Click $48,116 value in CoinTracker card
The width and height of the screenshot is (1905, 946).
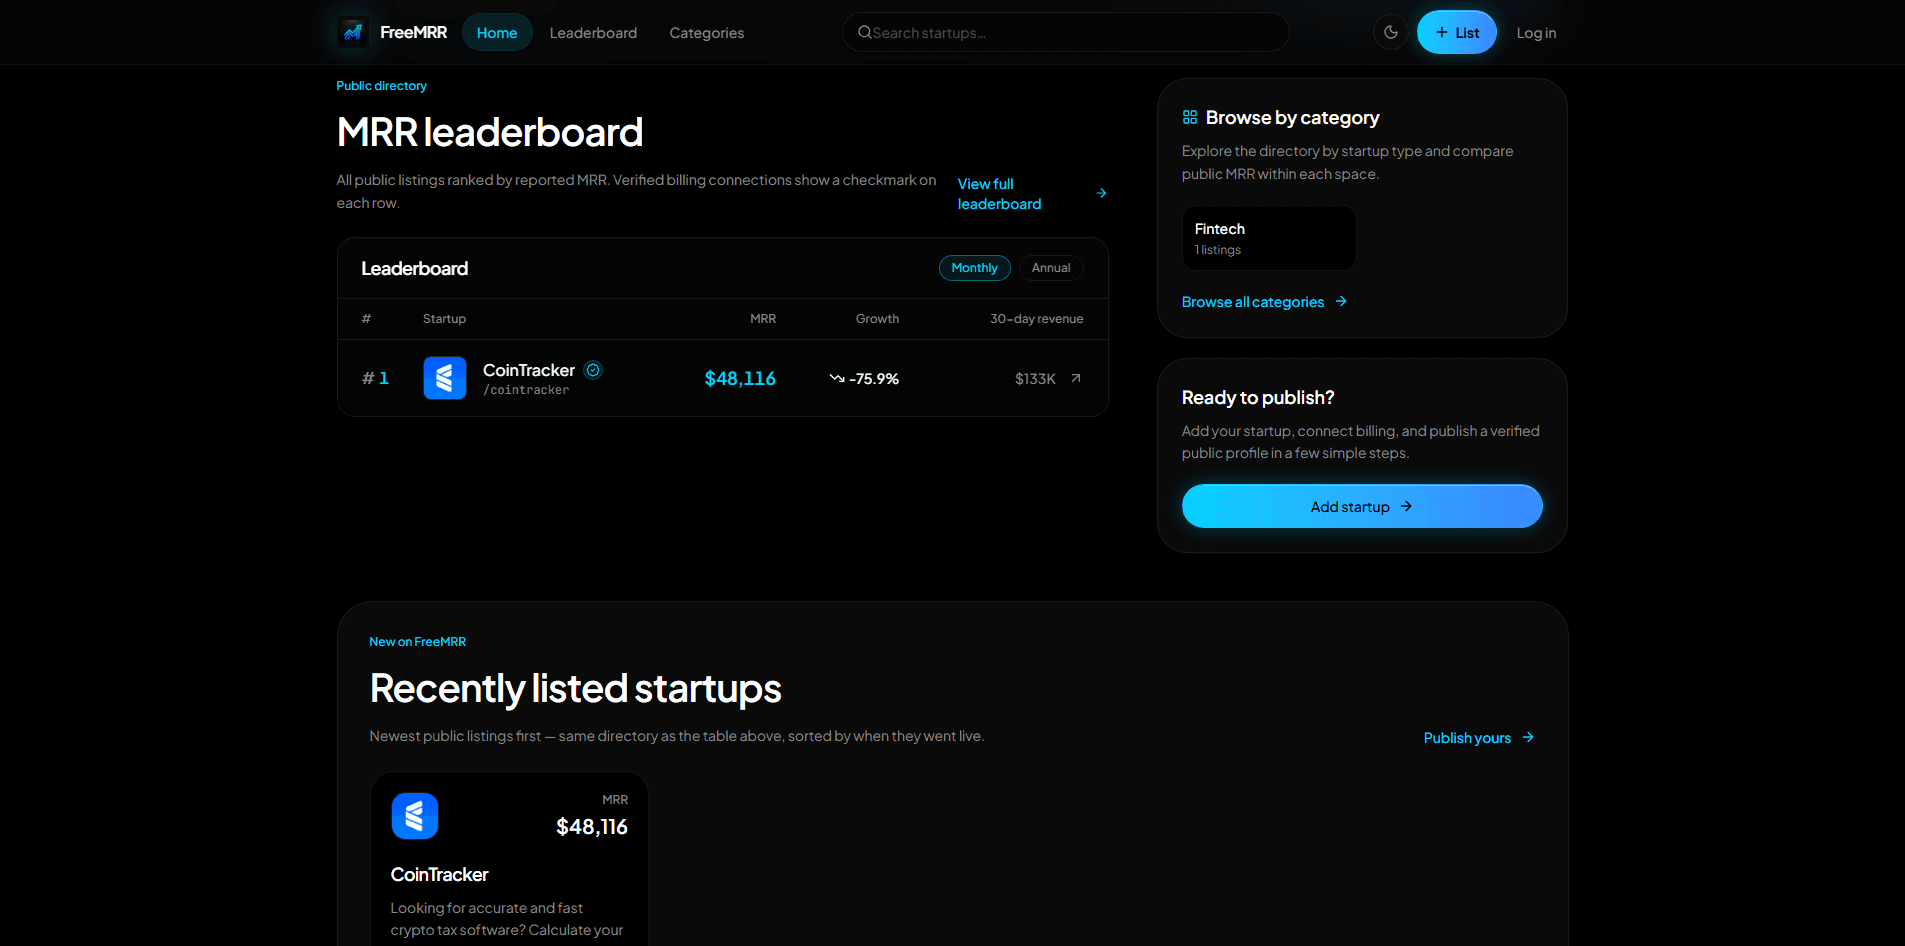[x=592, y=827]
